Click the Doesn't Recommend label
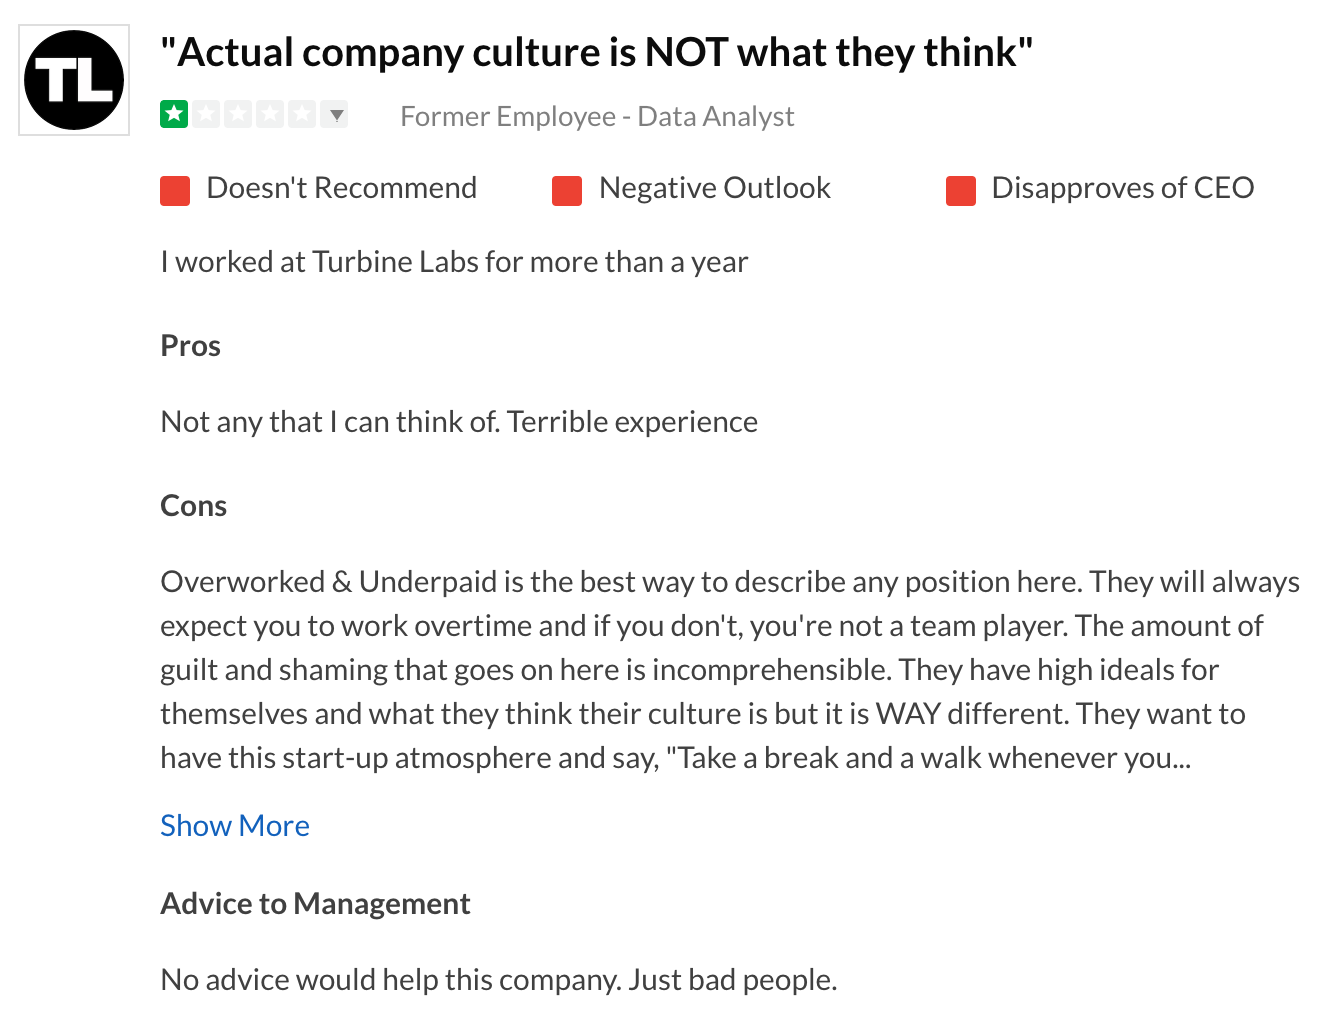 tap(341, 188)
